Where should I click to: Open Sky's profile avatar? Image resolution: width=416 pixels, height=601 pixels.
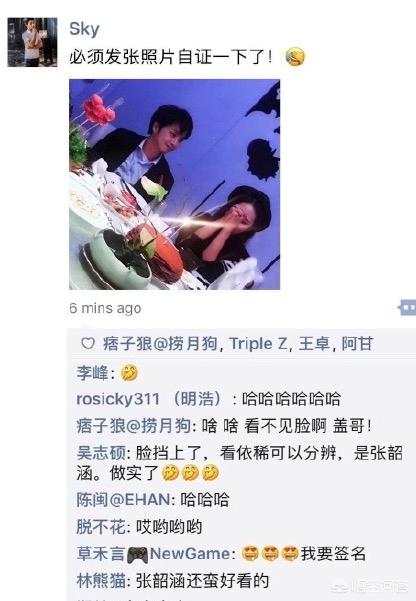tap(32, 42)
